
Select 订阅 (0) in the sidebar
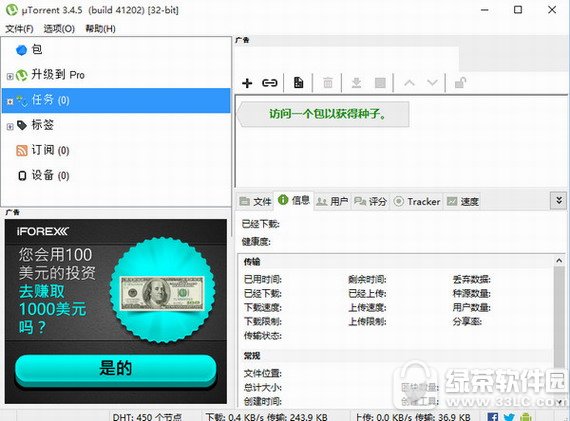point(116,151)
